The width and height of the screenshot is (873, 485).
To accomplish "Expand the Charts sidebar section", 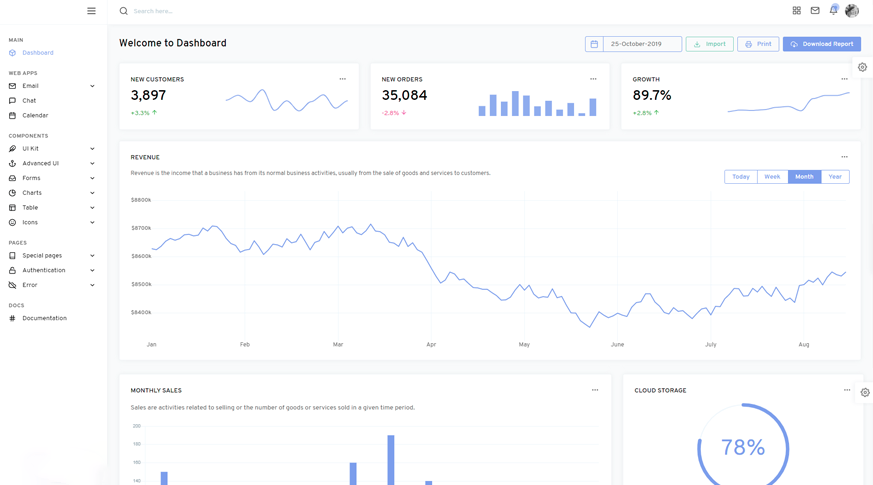I will [x=52, y=193].
